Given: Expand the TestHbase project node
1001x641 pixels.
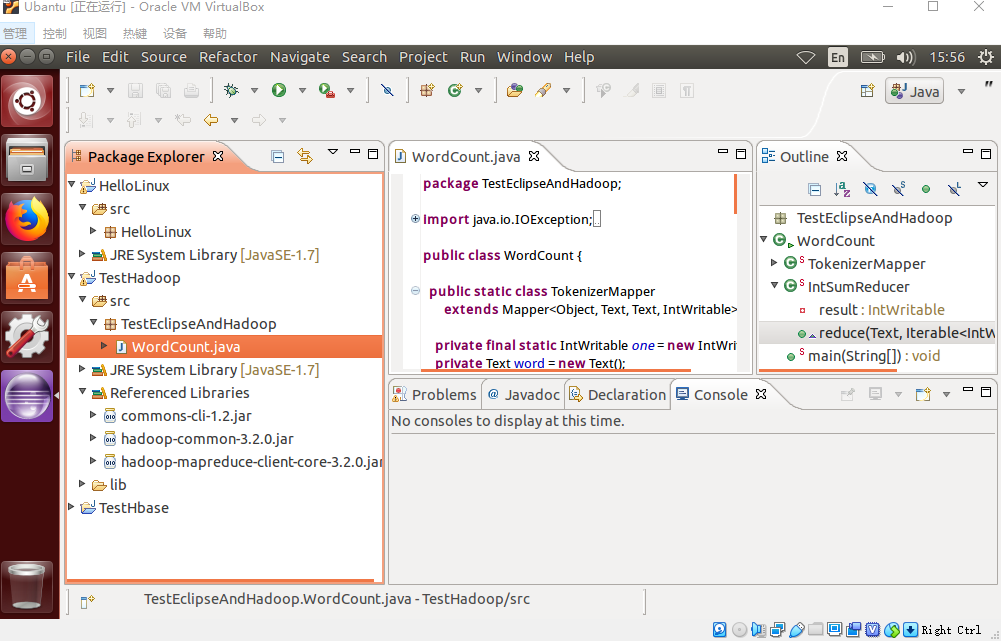Looking at the screenshot, I should (73, 507).
